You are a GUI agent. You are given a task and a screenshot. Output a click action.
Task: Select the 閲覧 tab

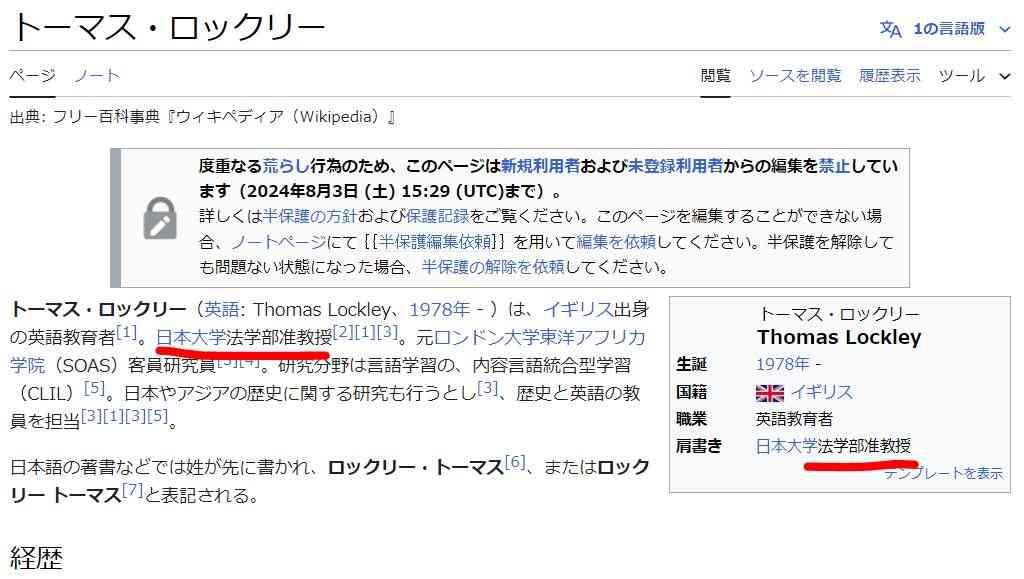pyautogui.click(x=715, y=76)
